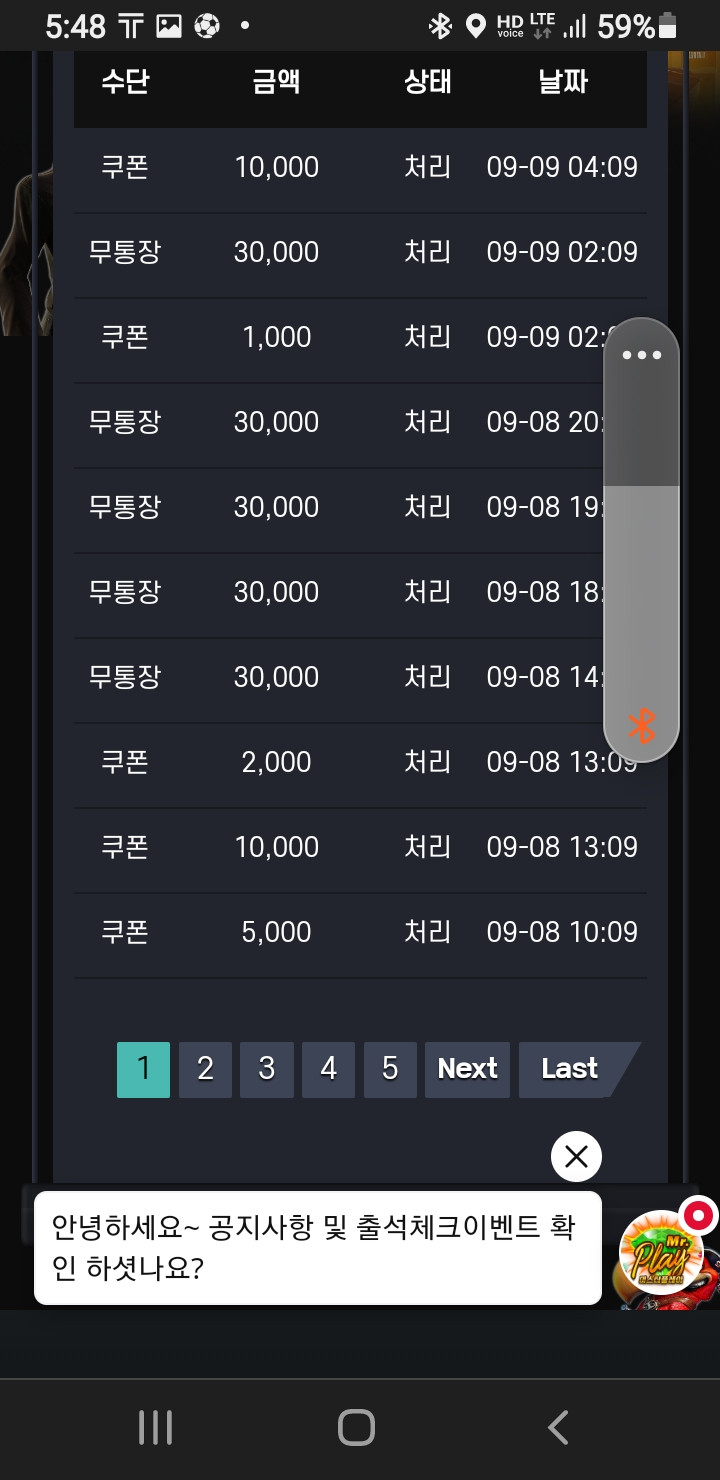The height and width of the screenshot is (1480, 720).
Task: Jump to the Last page
Action: (x=576, y=1069)
